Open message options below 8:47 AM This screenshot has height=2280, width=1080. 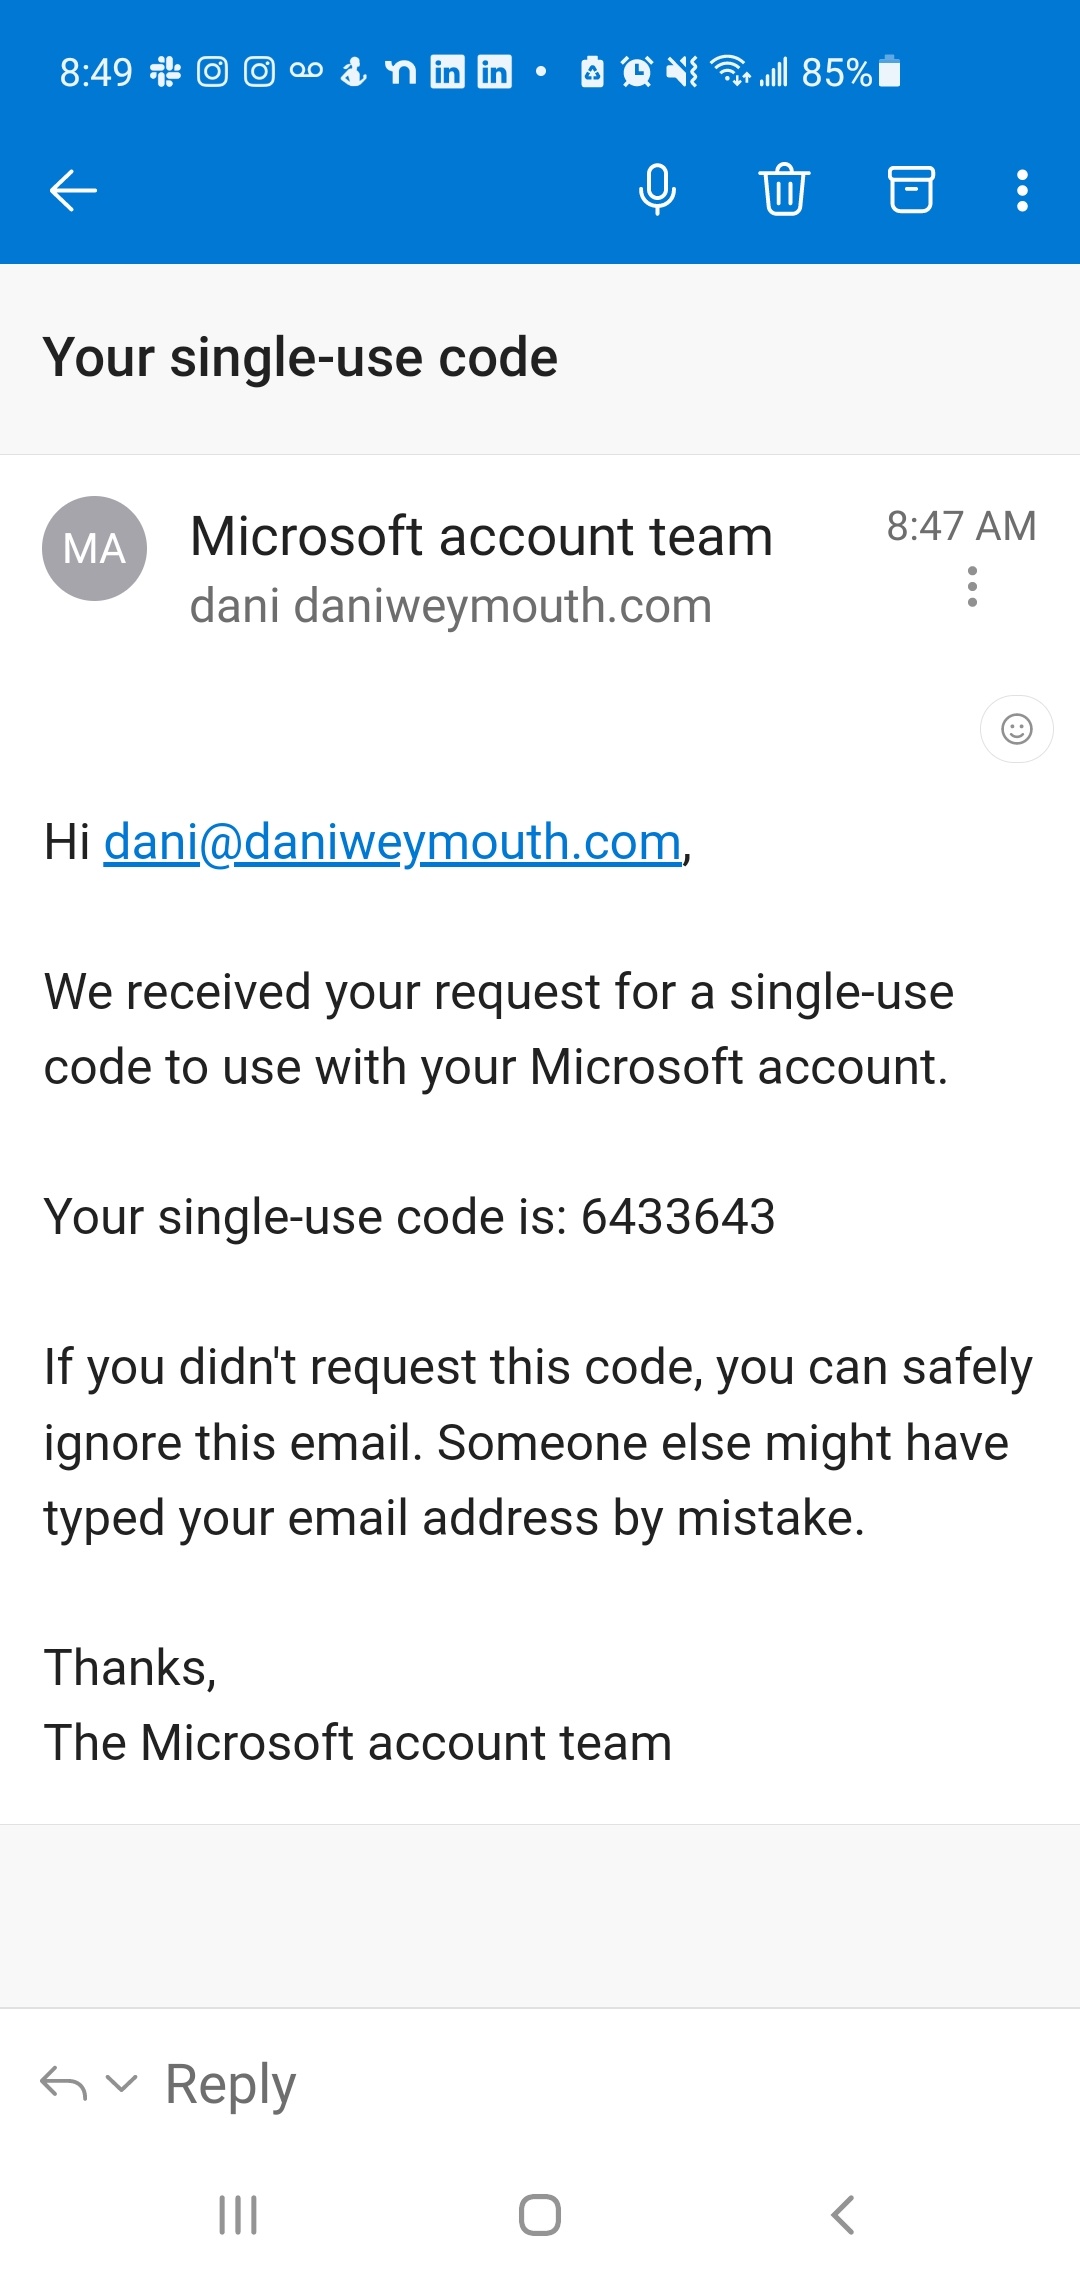tap(972, 587)
